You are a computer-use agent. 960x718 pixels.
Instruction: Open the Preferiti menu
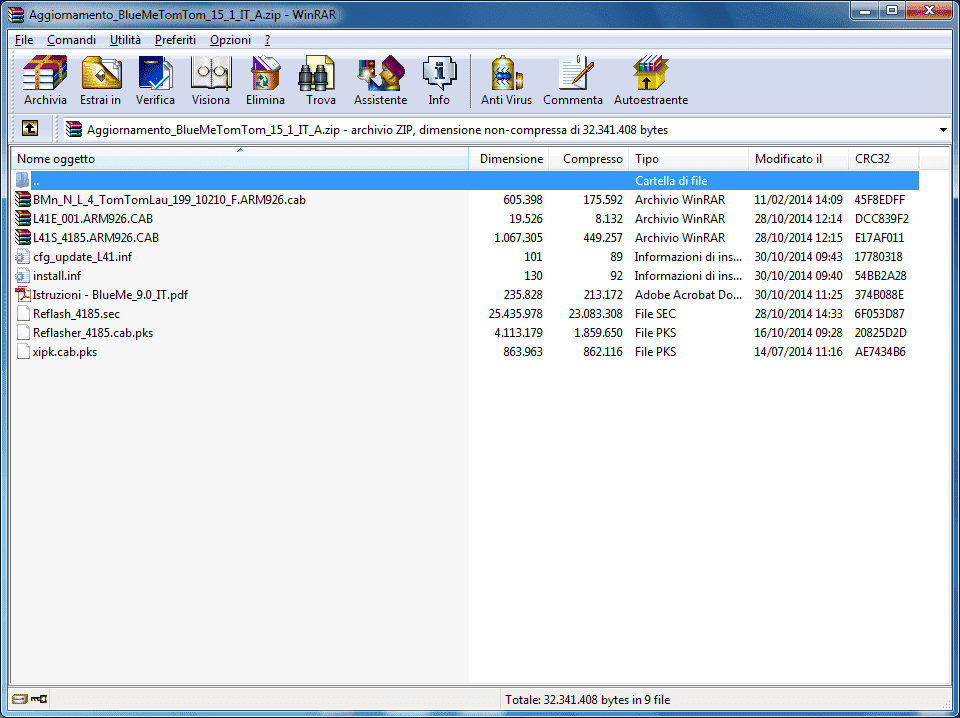(x=175, y=40)
